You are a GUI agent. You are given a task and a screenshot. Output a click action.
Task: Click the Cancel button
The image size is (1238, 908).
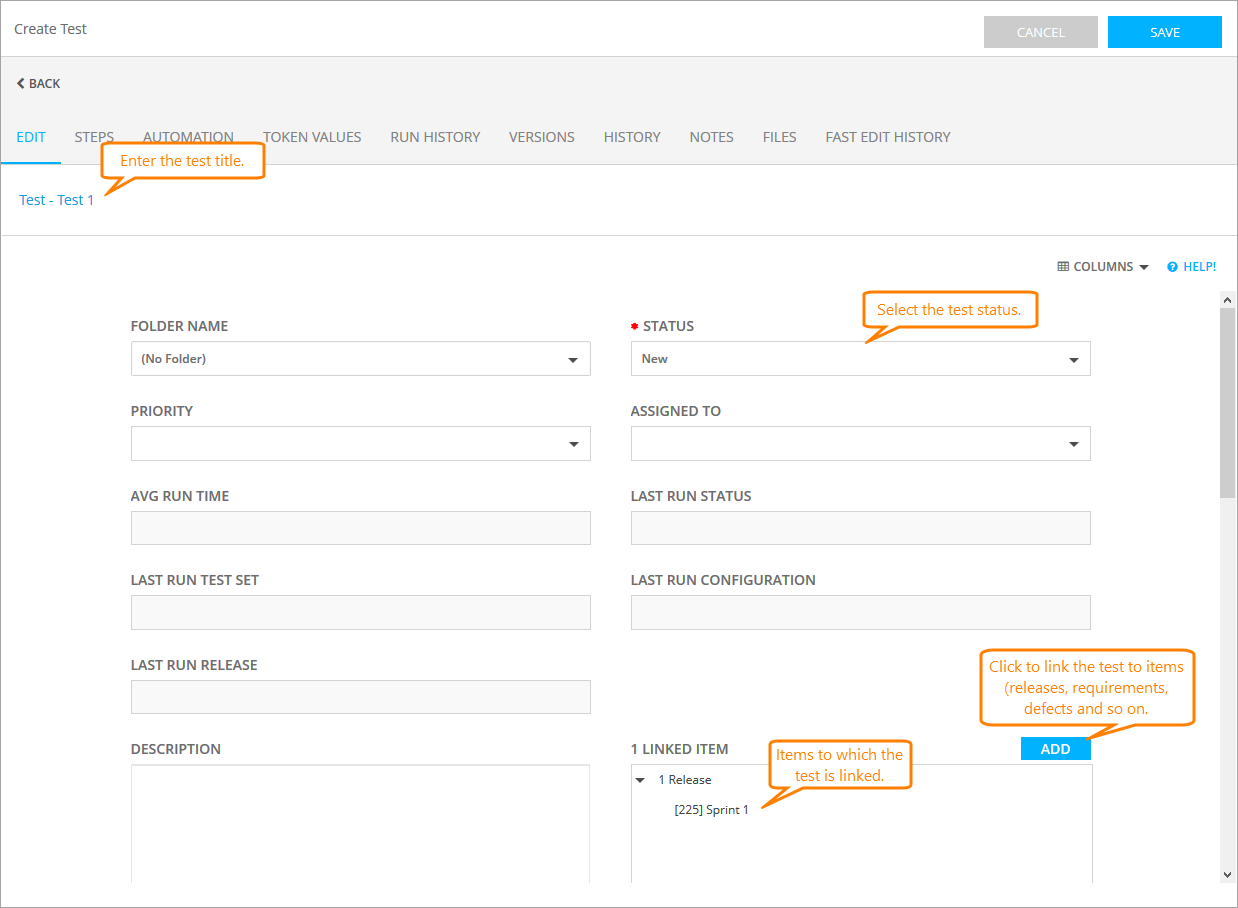coord(1040,32)
